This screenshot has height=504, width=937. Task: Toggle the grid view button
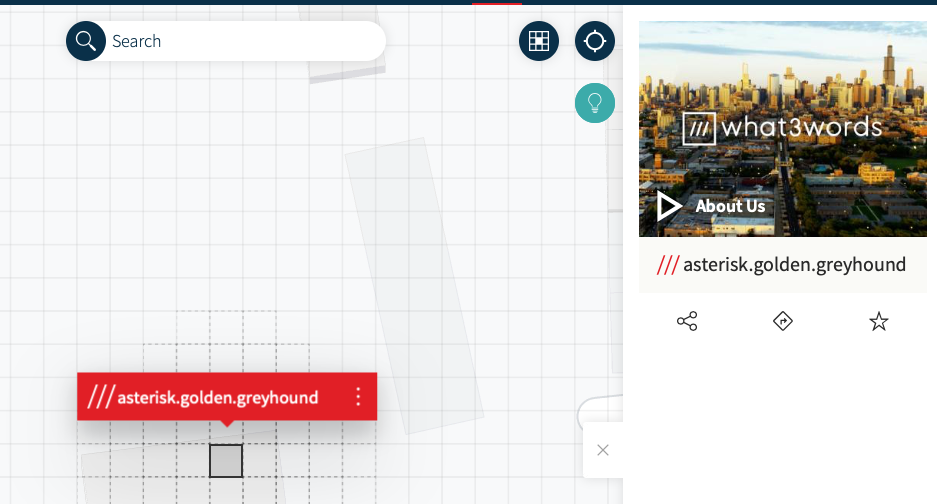pos(539,41)
